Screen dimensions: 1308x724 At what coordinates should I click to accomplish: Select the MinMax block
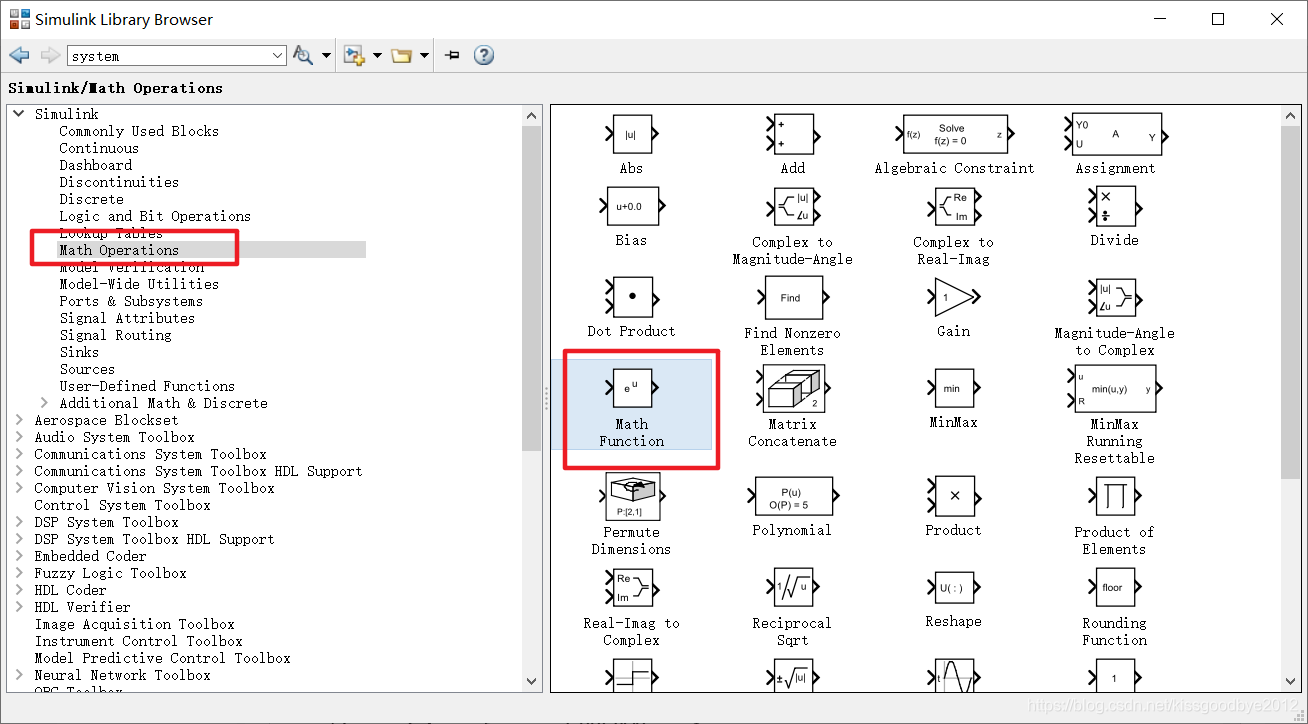coord(954,388)
